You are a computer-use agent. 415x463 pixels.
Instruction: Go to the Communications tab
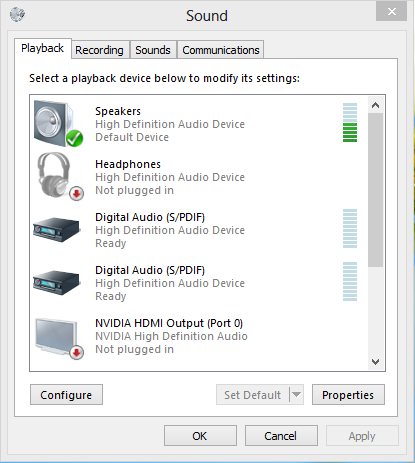(x=221, y=50)
